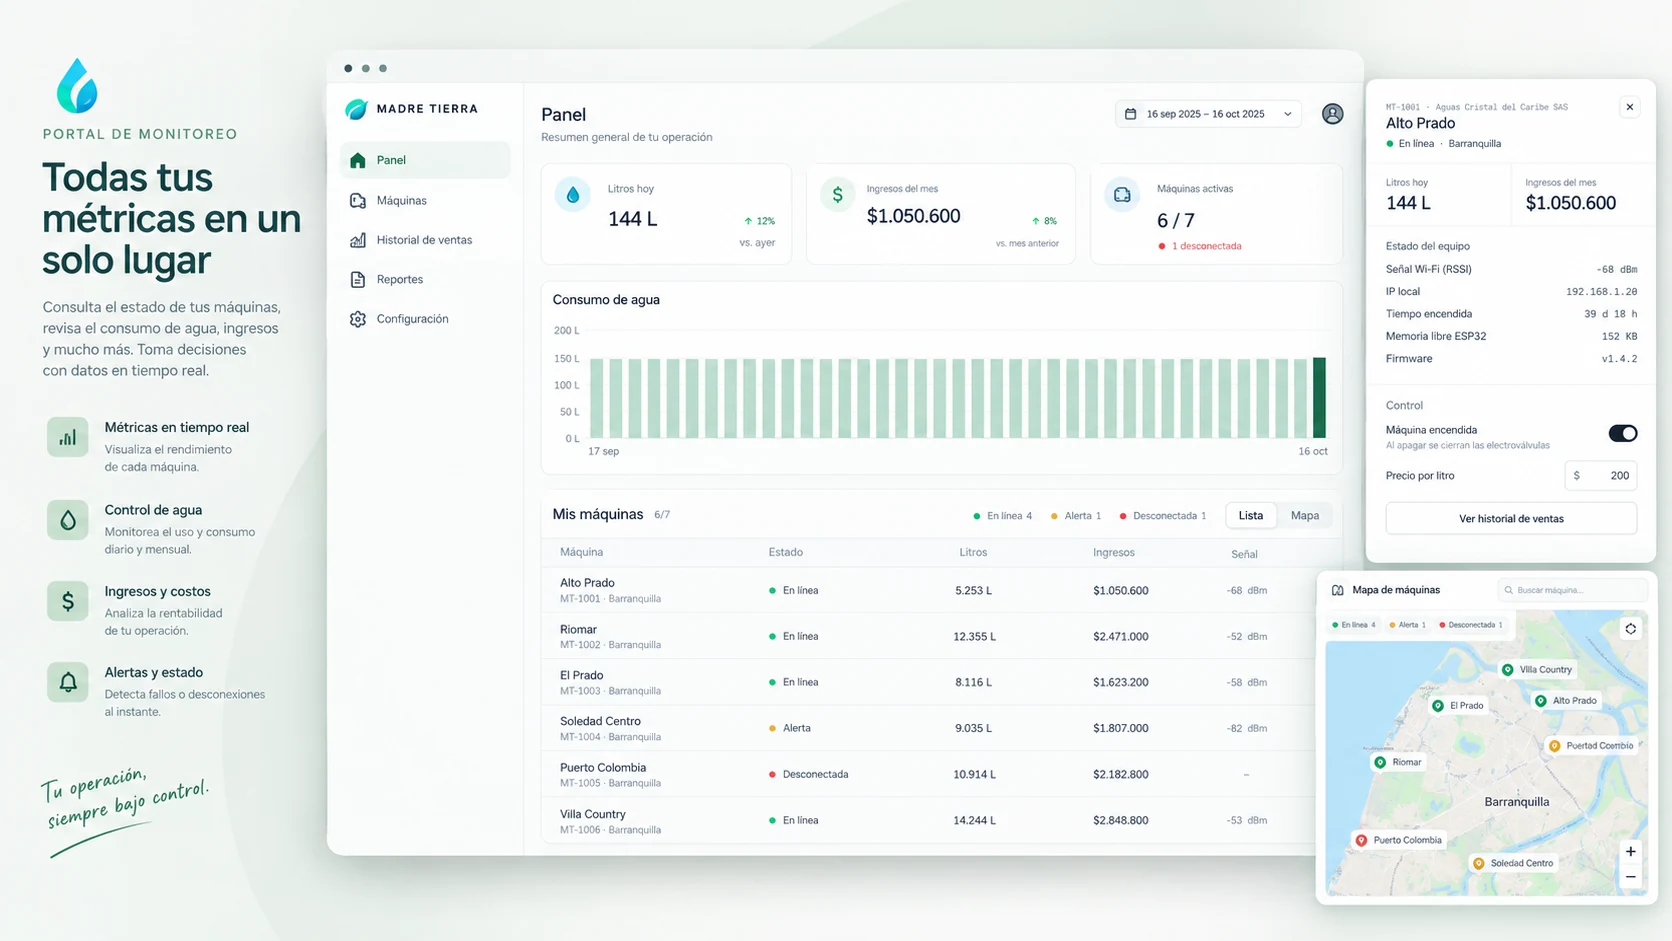Click the Madre Tierra leaf logo
The image size is (1672, 941).
coord(356,109)
